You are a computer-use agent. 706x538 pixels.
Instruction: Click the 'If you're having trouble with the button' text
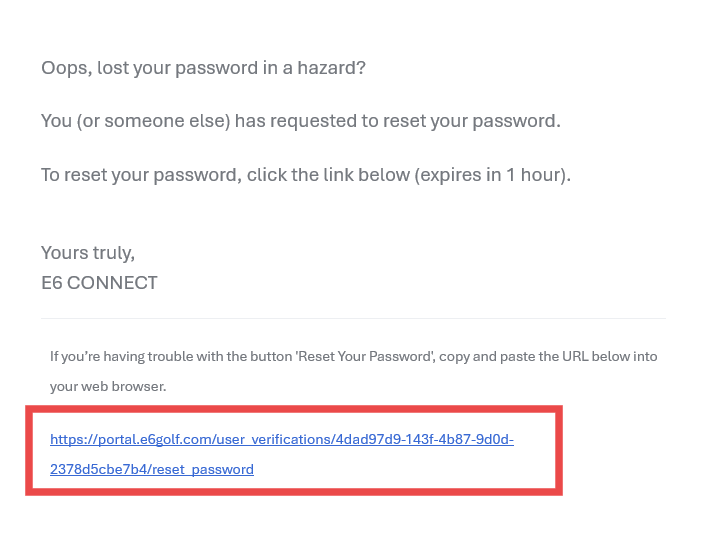(x=171, y=357)
